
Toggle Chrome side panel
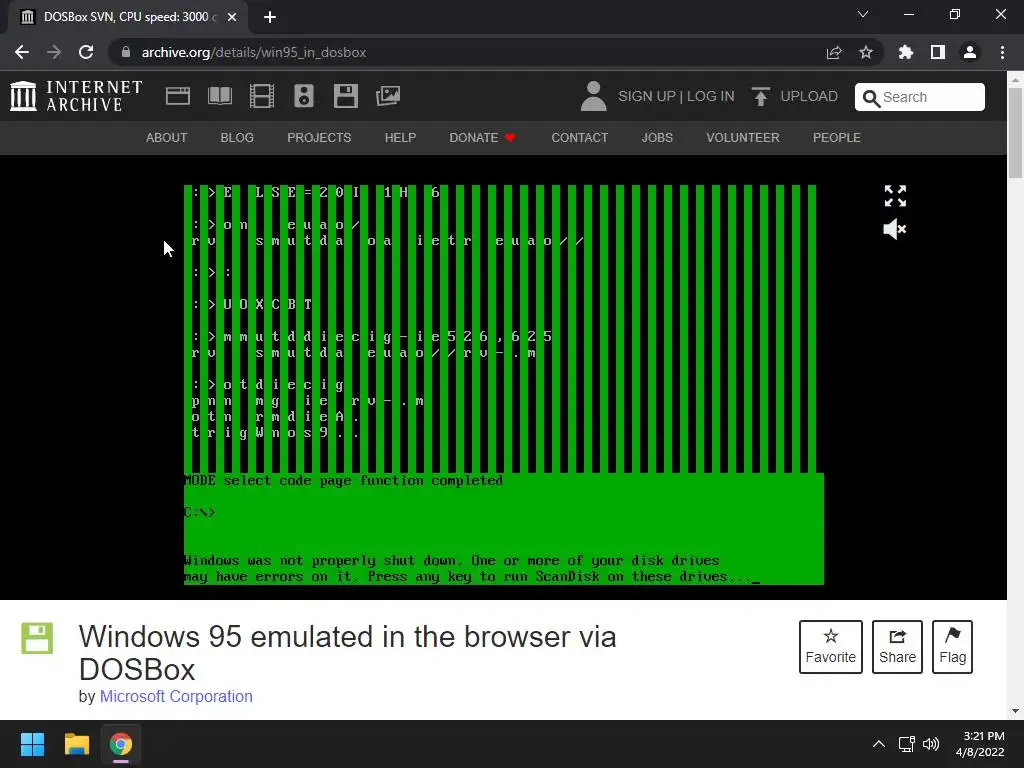[938, 52]
